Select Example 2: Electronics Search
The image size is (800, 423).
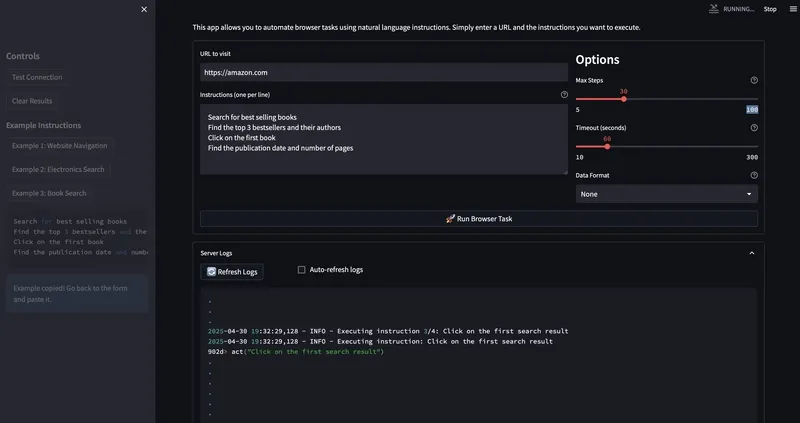tap(58, 169)
